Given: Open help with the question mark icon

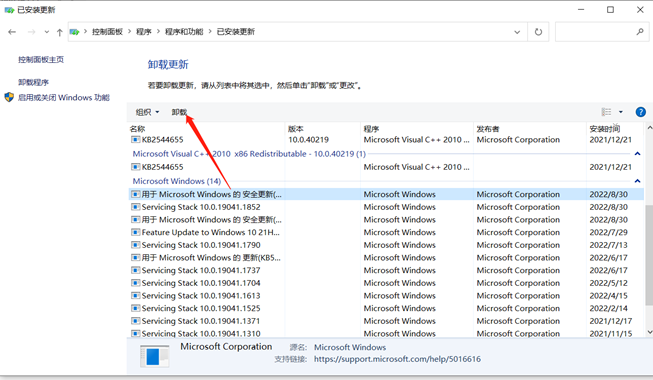Looking at the screenshot, I should point(641,112).
